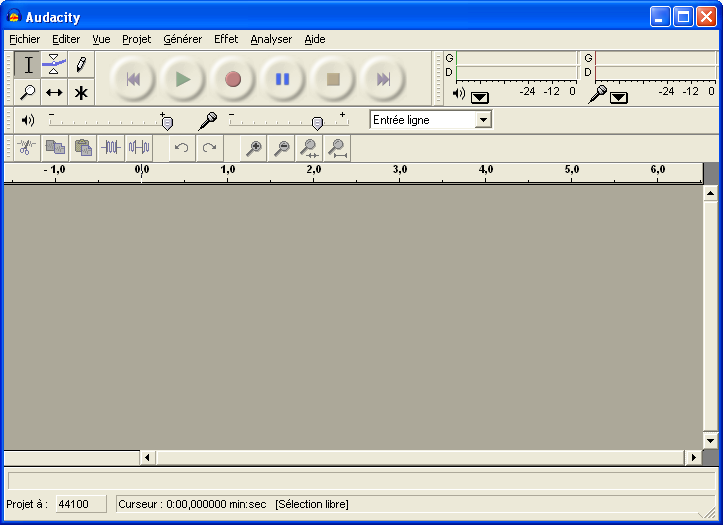Select the Zoom magnifier tool

(x=28, y=92)
